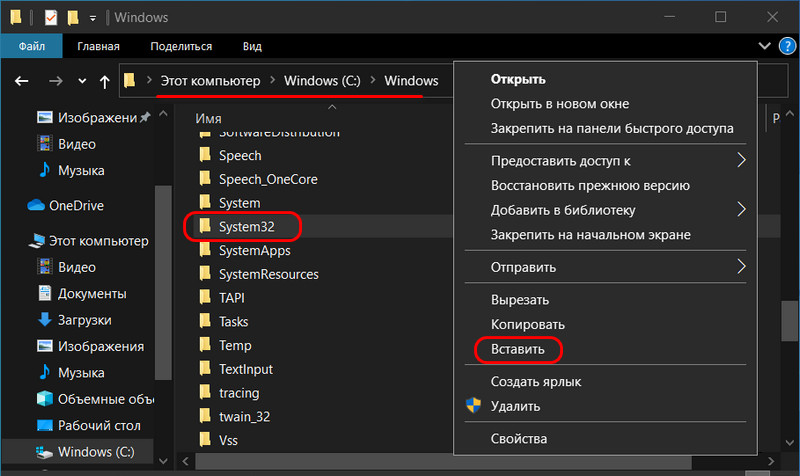Open Свойства from the context menu

click(605, 438)
